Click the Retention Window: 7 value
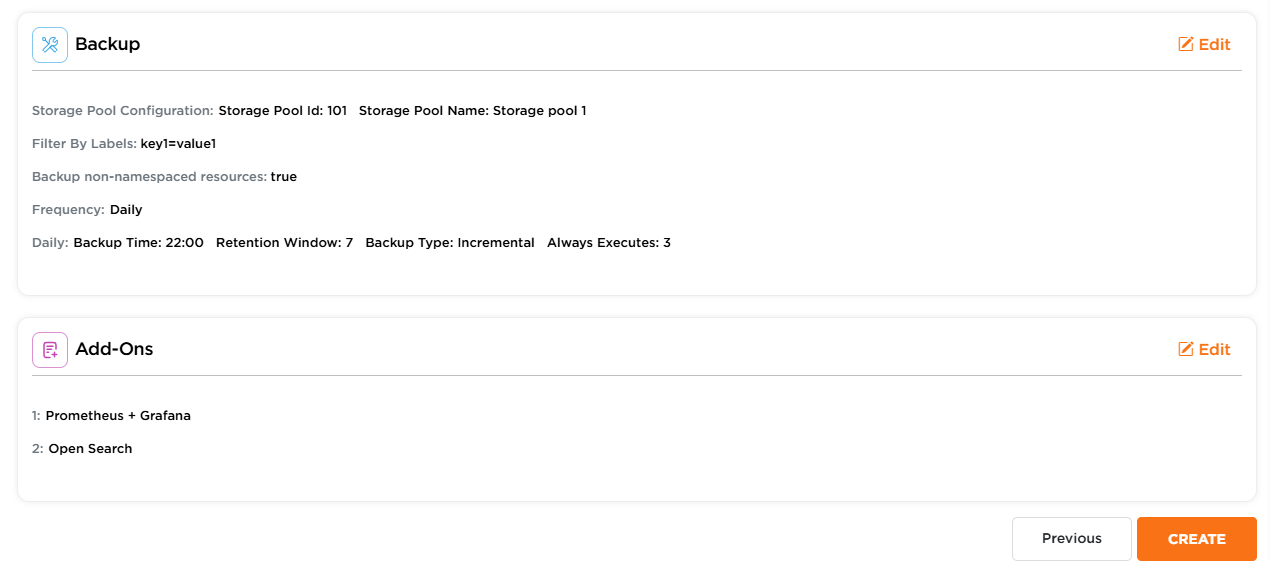 (x=285, y=243)
